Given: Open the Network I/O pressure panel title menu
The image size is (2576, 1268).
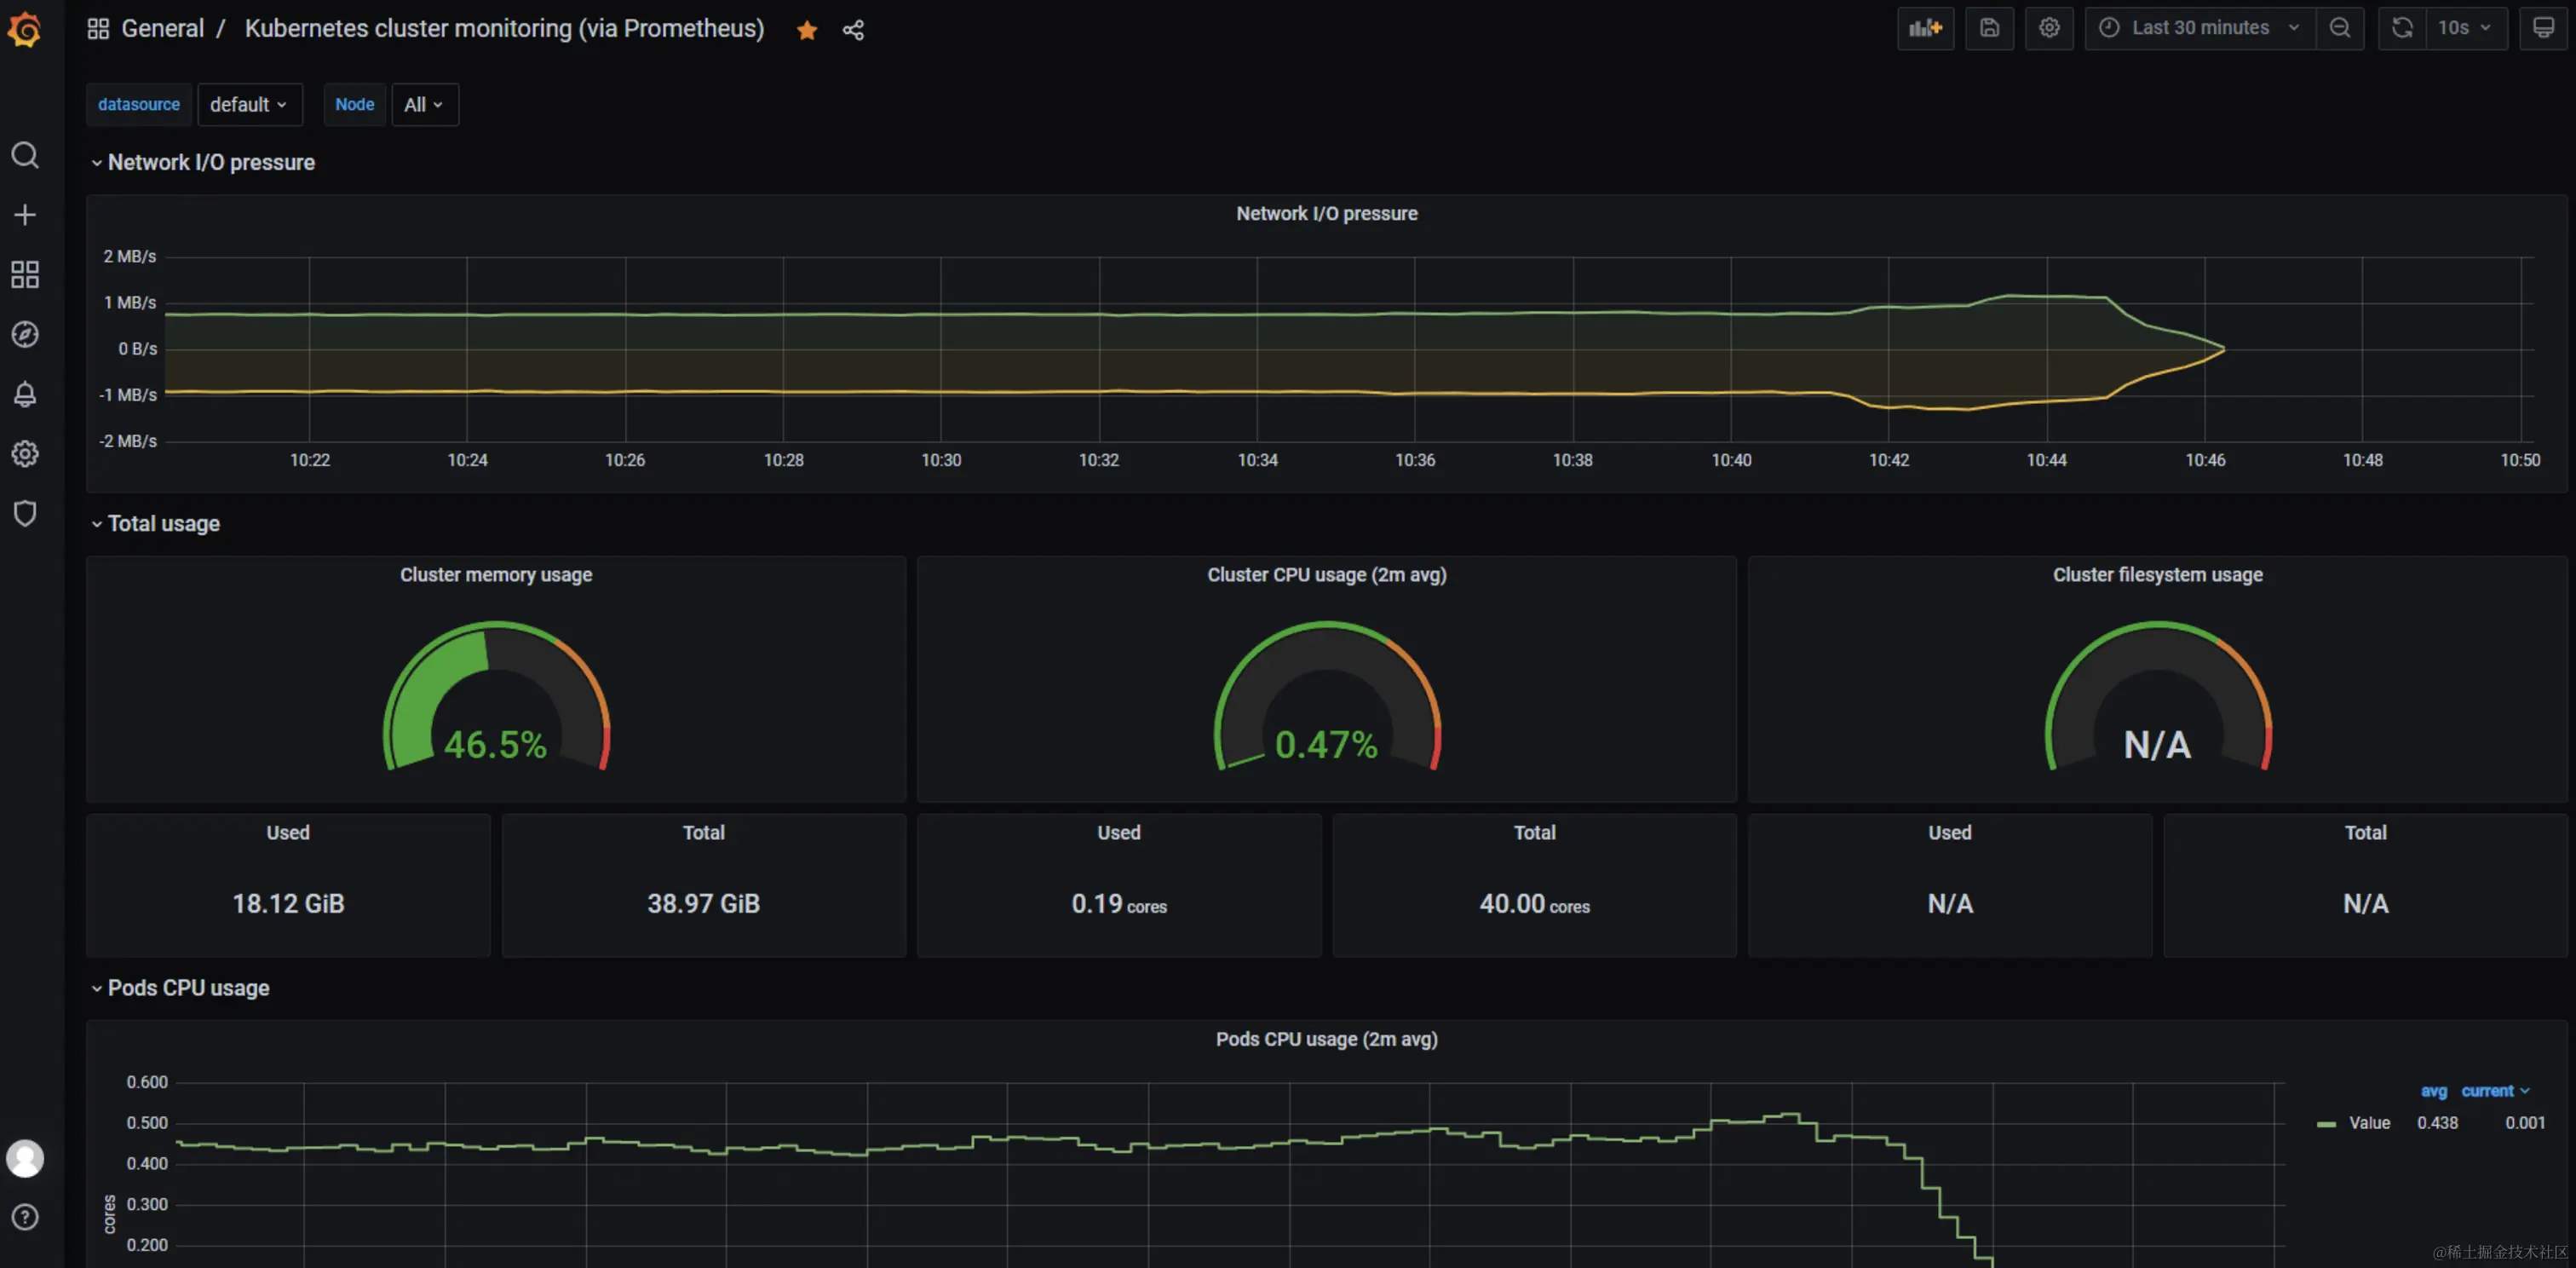Looking at the screenshot, I should point(1326,213).
